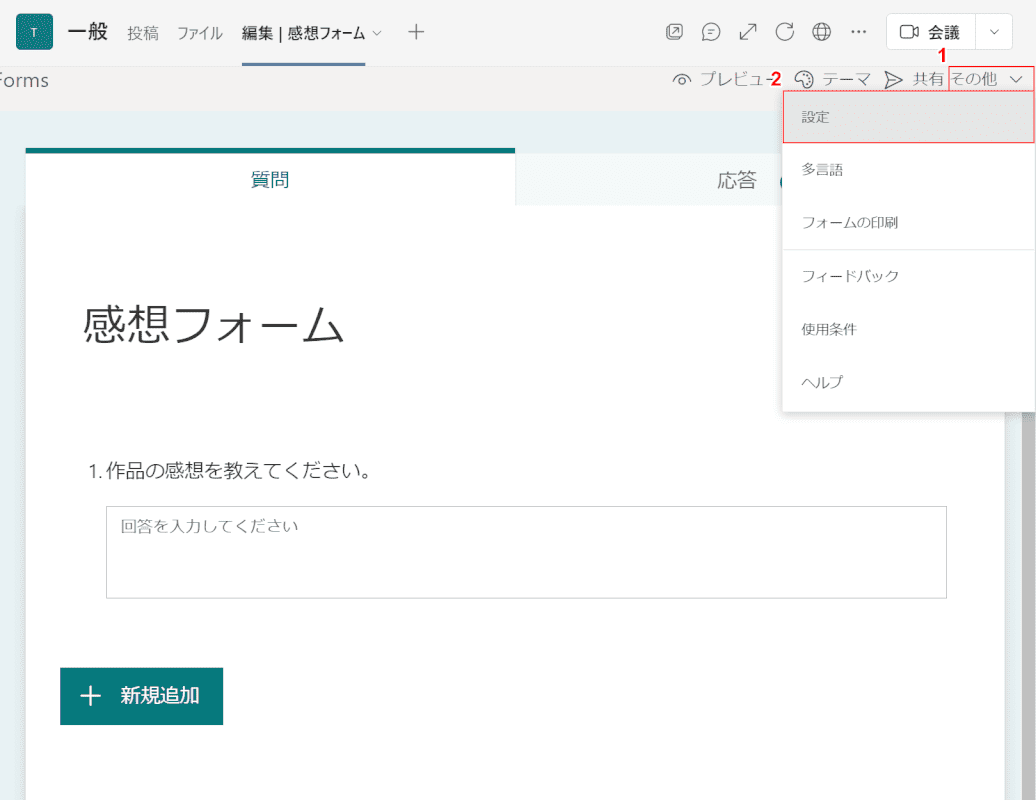1036x800 pixels.
Task: Expand the tab with the diagonal arrows icon
Action: click(x=748, y=32)
